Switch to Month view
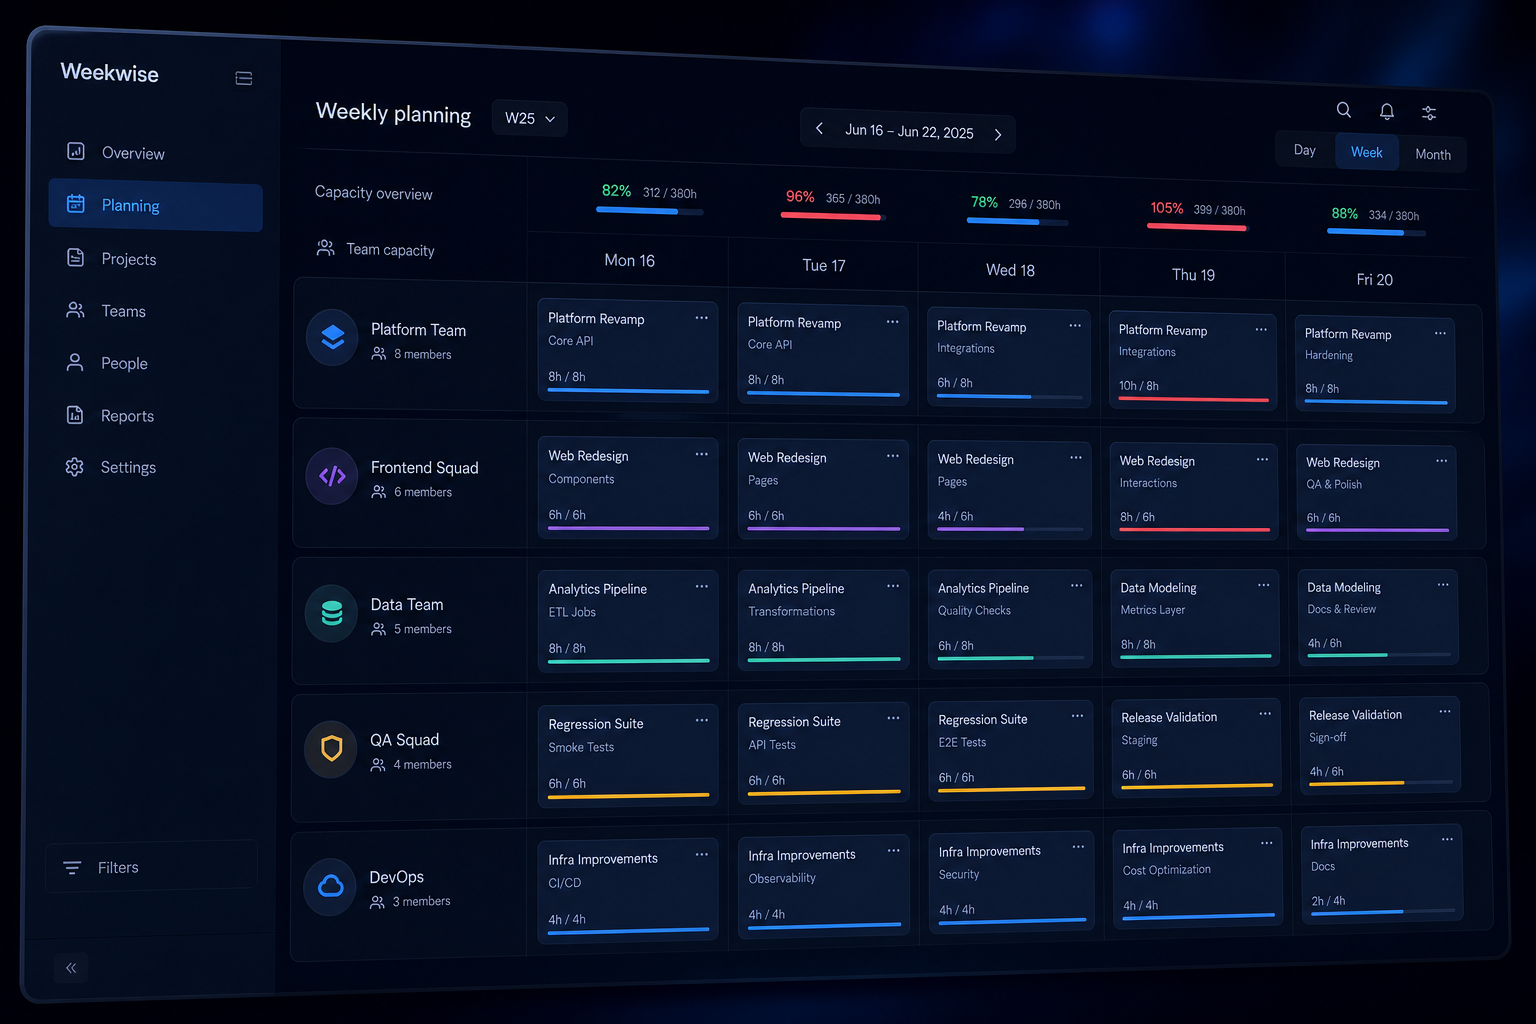1536x1024 pixels. pyautogui.click(x=1432, y=155)
